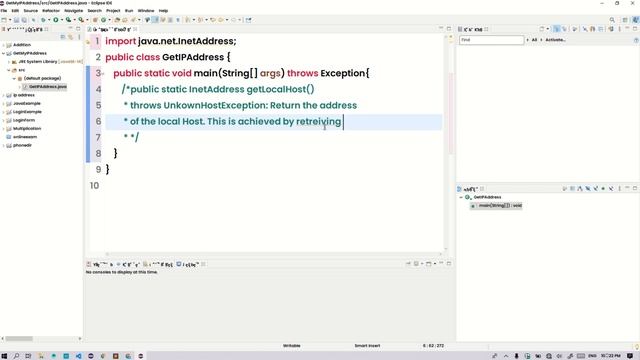Toggle Link with Editor in Package Explorer
Screen dimensions: 640x360
pyautogui.click(x=71, y=37)
